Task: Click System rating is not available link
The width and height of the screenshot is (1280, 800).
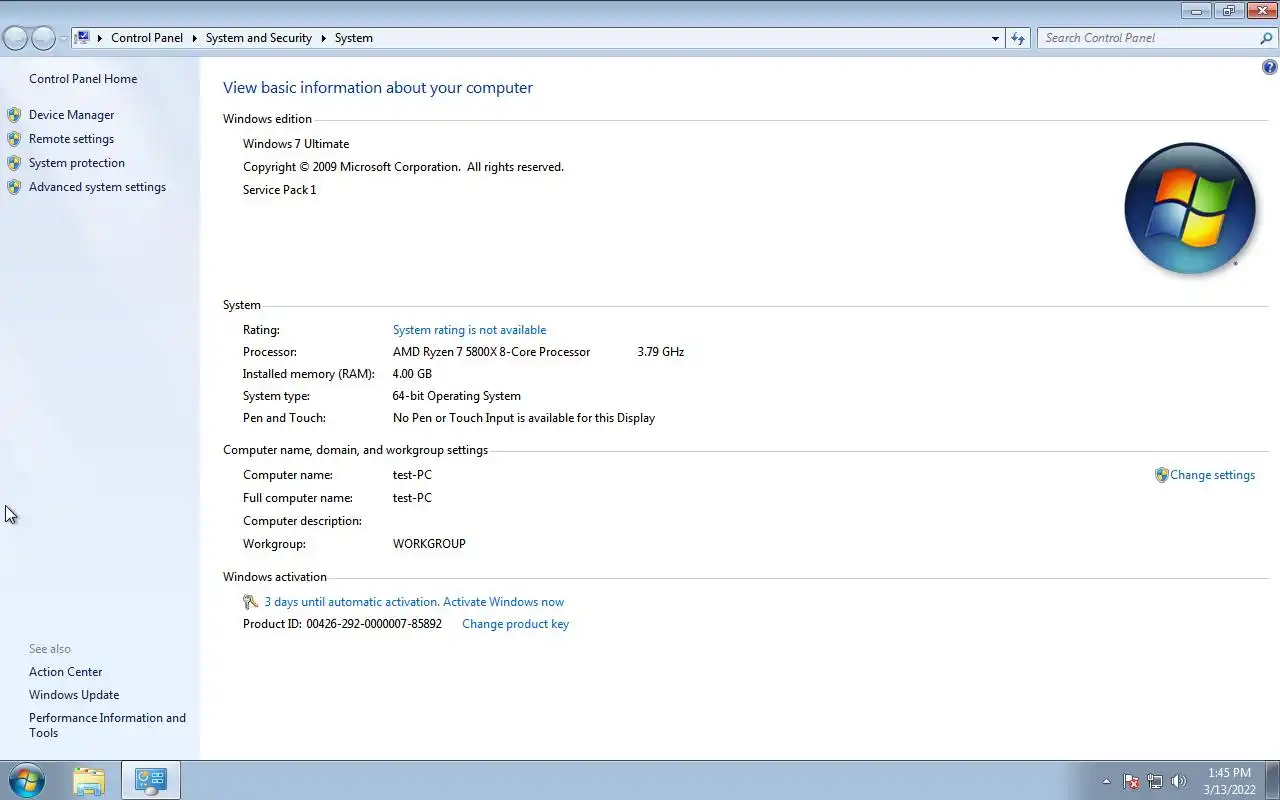Action: (x=469, y=330)
